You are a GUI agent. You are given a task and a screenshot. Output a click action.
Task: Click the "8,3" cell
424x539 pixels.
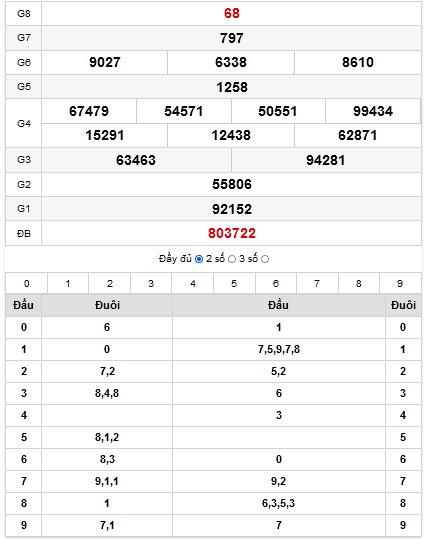pyautogui.click(x=107, y=459)
